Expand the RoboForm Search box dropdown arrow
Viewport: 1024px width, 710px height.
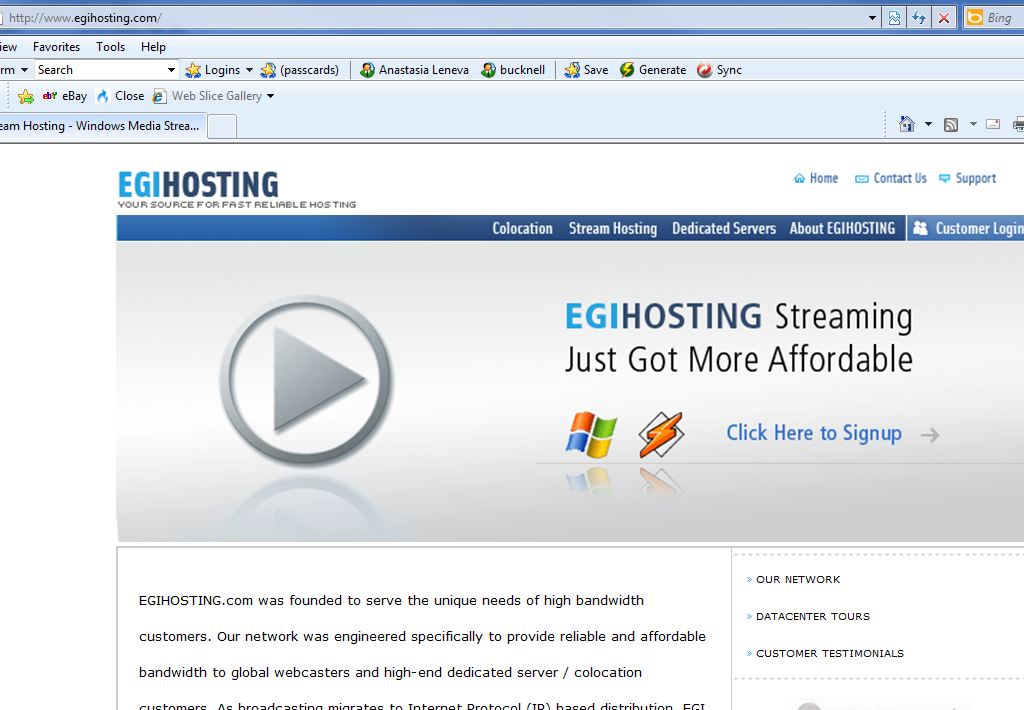pos(171,70)
